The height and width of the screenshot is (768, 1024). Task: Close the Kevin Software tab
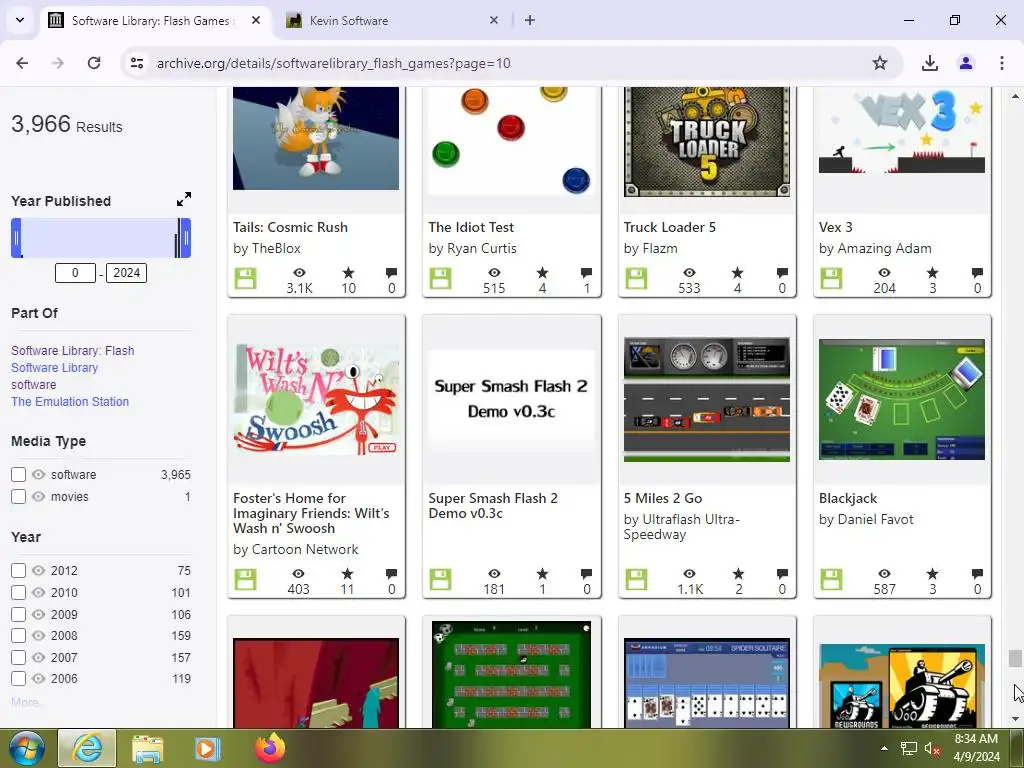[x=494, y=20]
